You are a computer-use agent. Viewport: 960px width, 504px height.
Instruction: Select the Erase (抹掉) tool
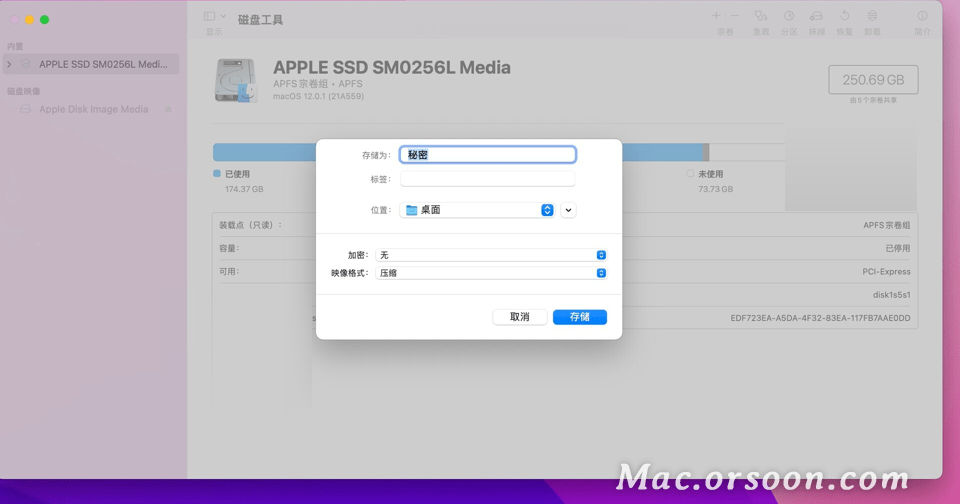(x=816, y=16)
